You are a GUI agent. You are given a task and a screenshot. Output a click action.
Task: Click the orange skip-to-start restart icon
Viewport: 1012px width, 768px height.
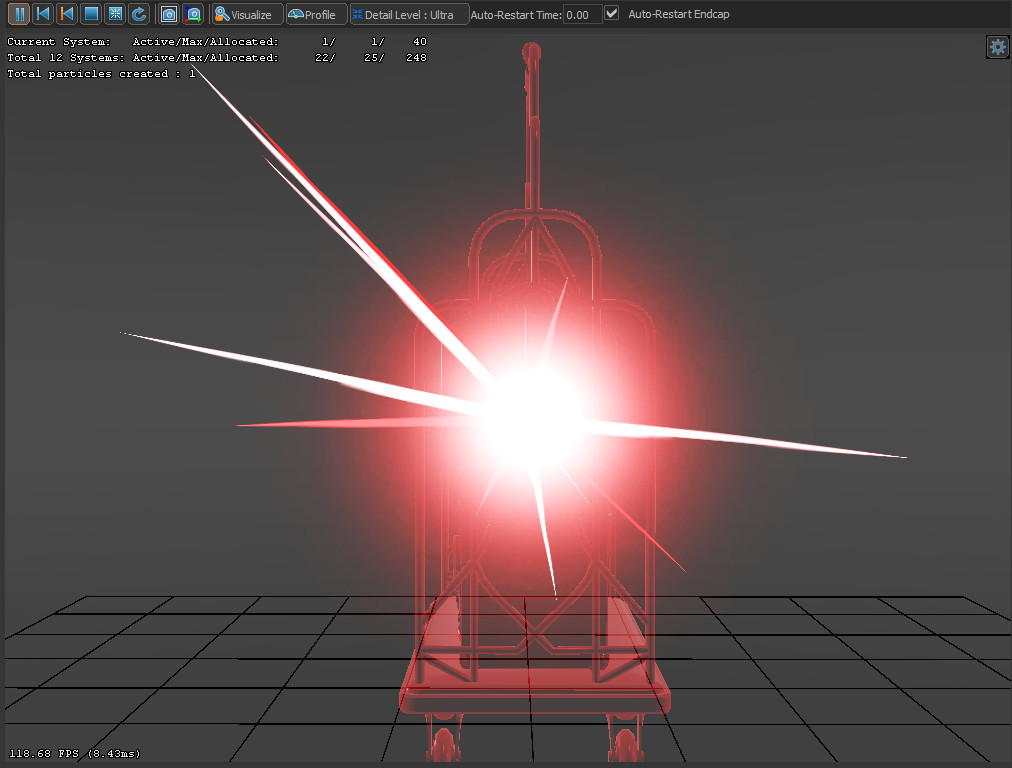click(67, 14)
